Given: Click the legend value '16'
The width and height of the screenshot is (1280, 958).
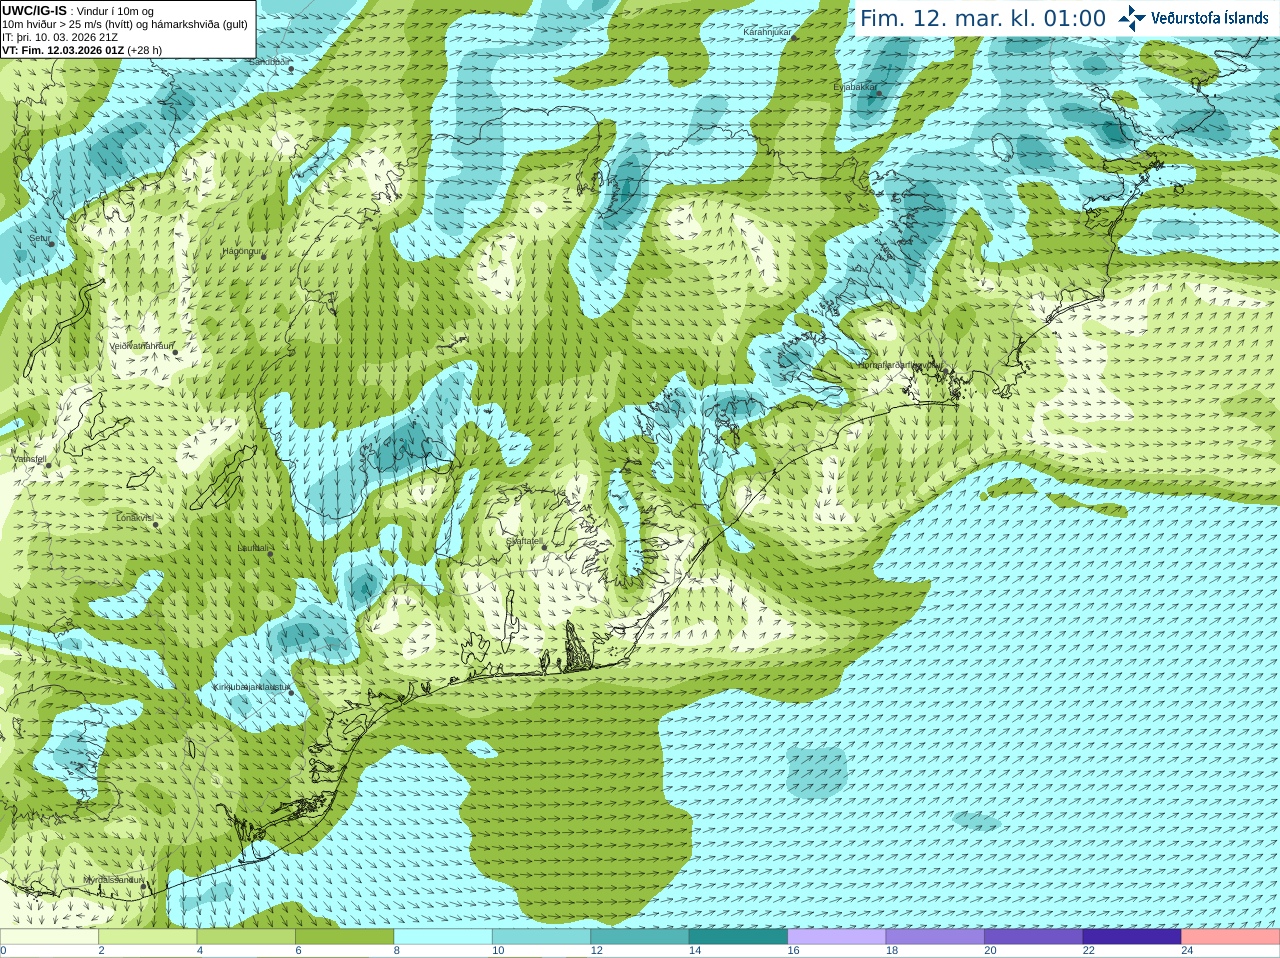Looking at the screenshot, I should pyautogui.click(x=793, y=951).
